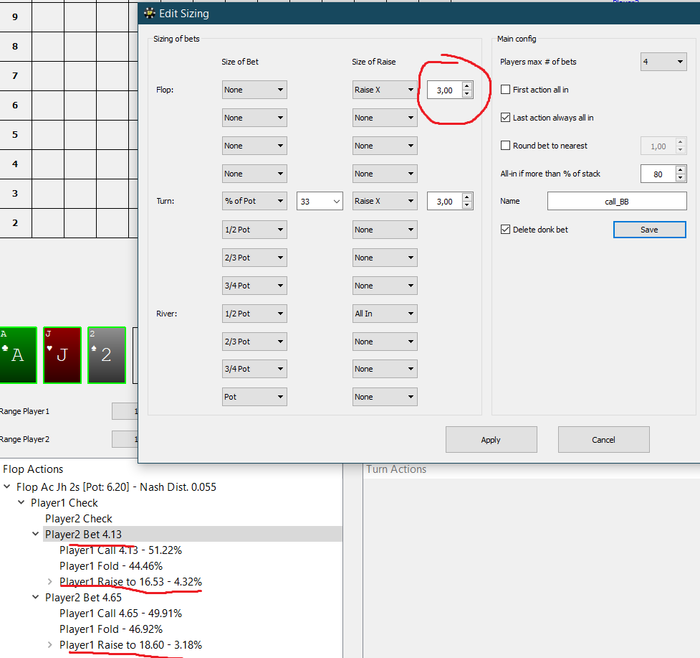
Task: Select Player1 Call 4.65 - 49.91% row
Action: pos(121,613)
